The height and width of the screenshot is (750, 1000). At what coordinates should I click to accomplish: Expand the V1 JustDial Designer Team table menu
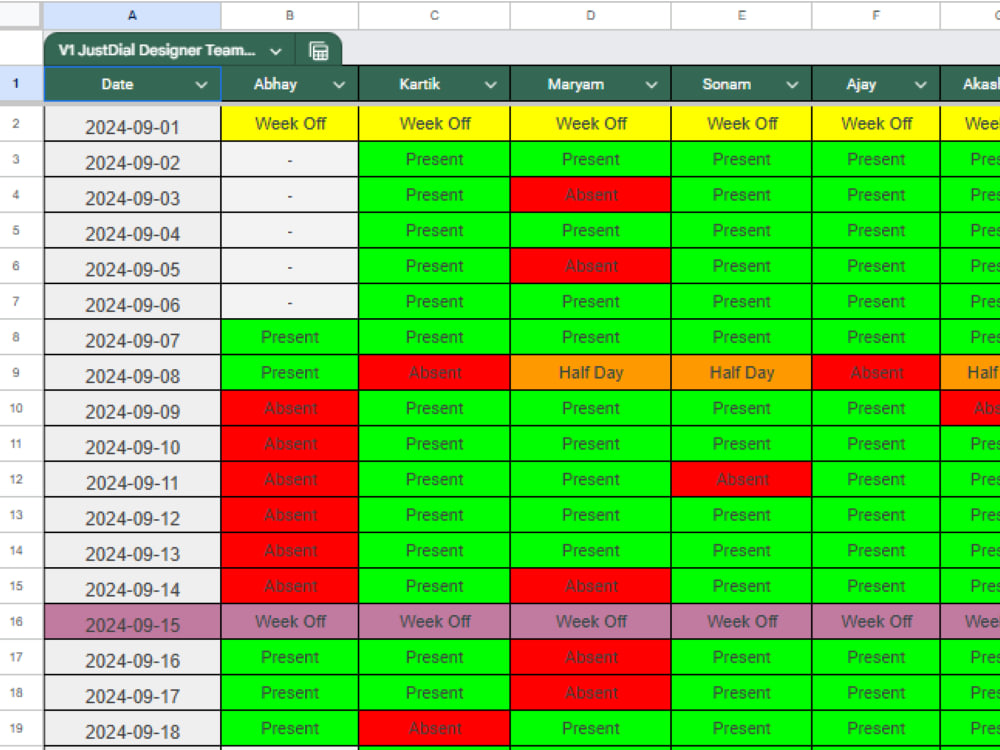(x=276, y=51)
